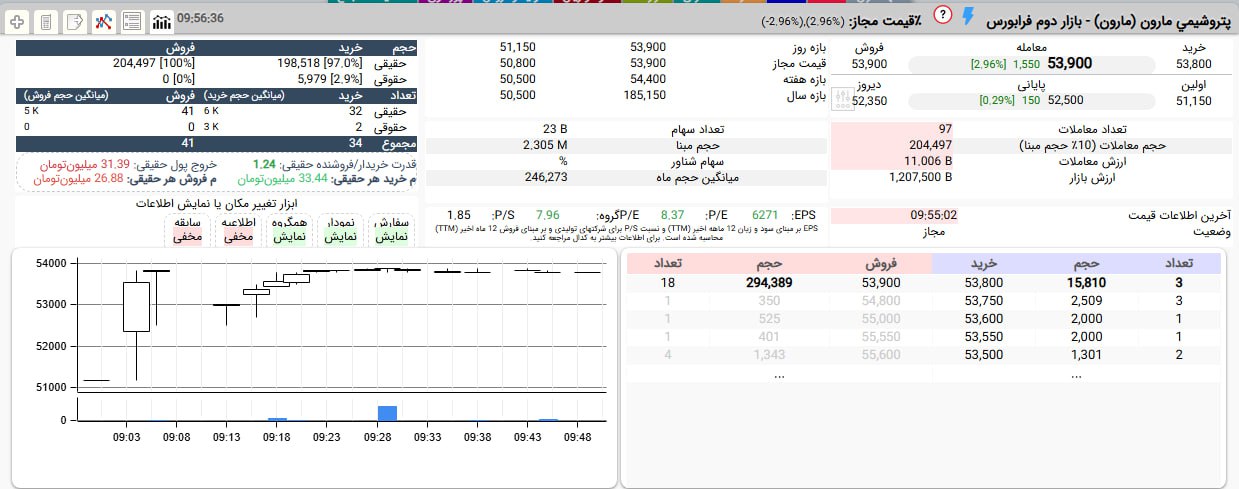Click the blue lightning bolt icon

[968, 17]
